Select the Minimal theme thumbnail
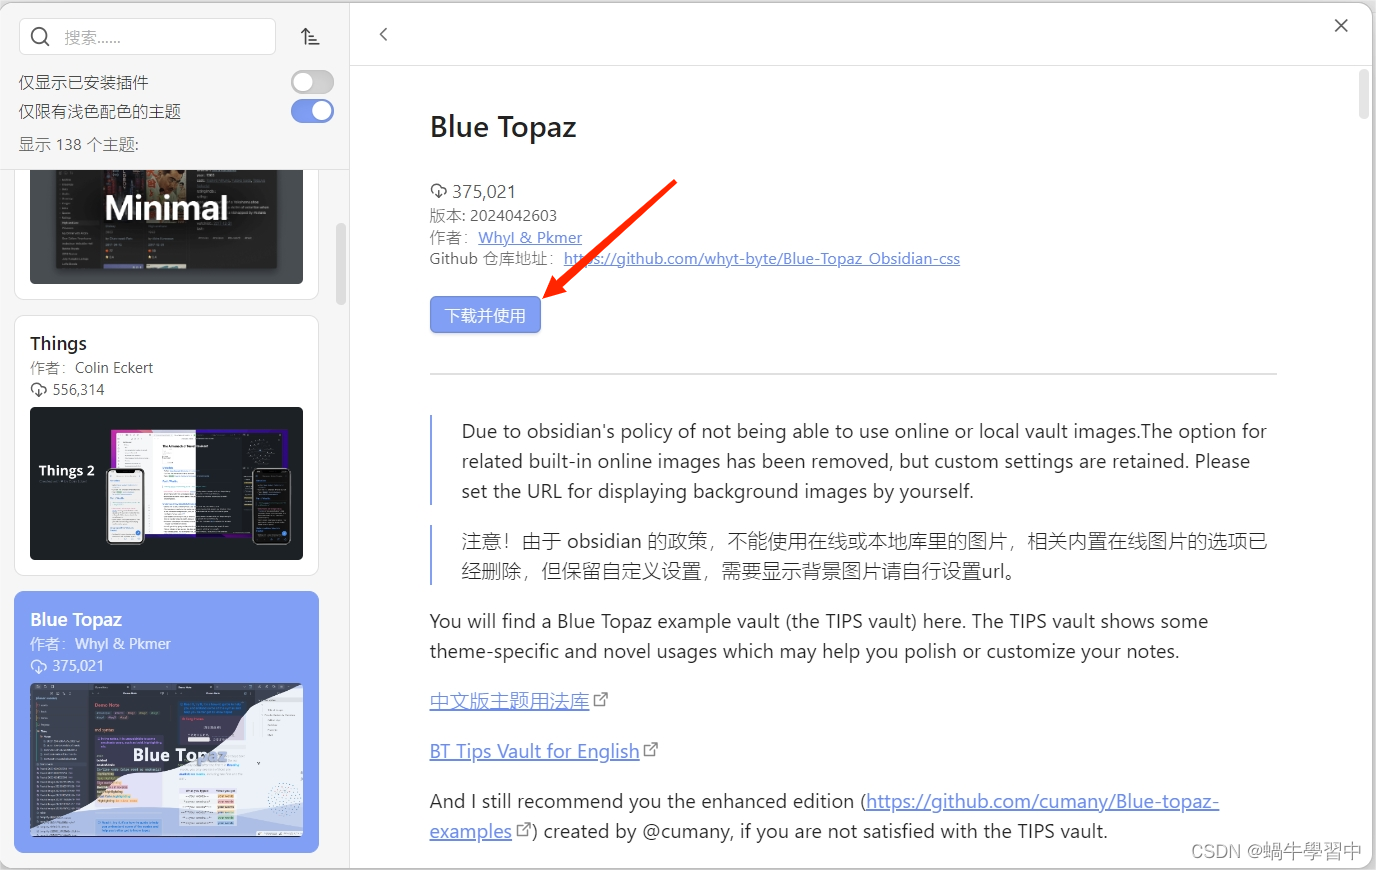 tap(166, 227)
